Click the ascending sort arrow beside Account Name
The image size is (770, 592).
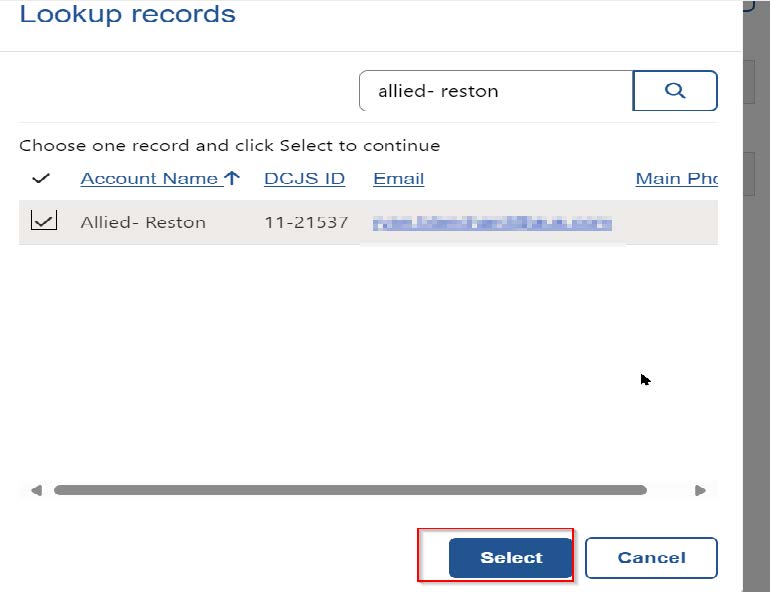click(232, 178)
